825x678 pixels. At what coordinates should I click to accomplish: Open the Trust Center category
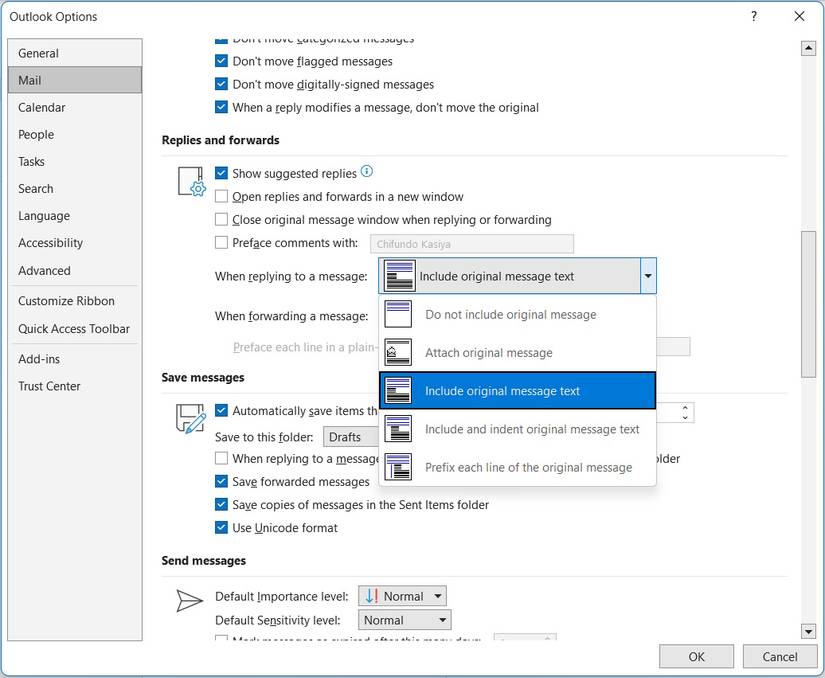(x=75, y=386)
